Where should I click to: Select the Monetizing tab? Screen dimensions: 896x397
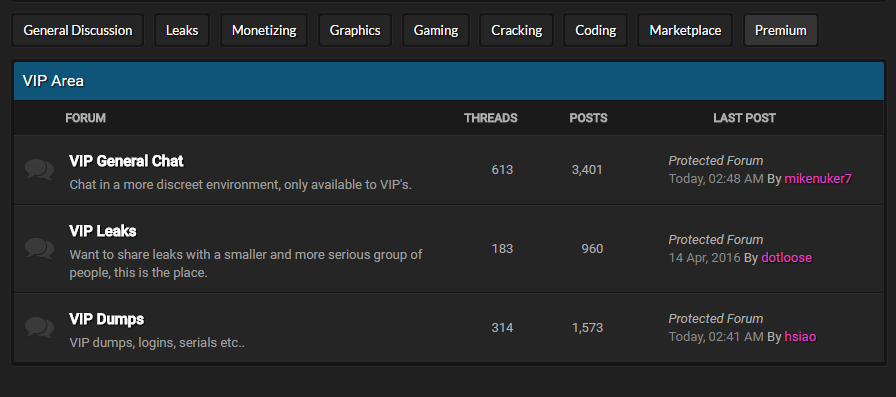264,30
